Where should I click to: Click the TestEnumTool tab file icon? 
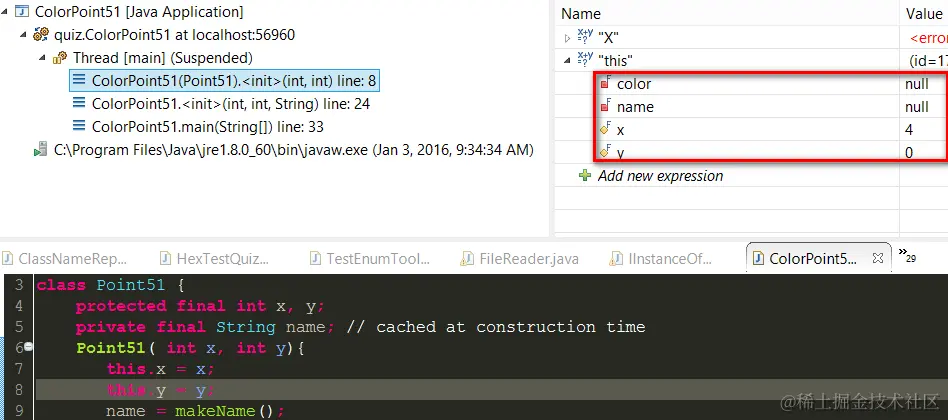[x=315, y=259]
